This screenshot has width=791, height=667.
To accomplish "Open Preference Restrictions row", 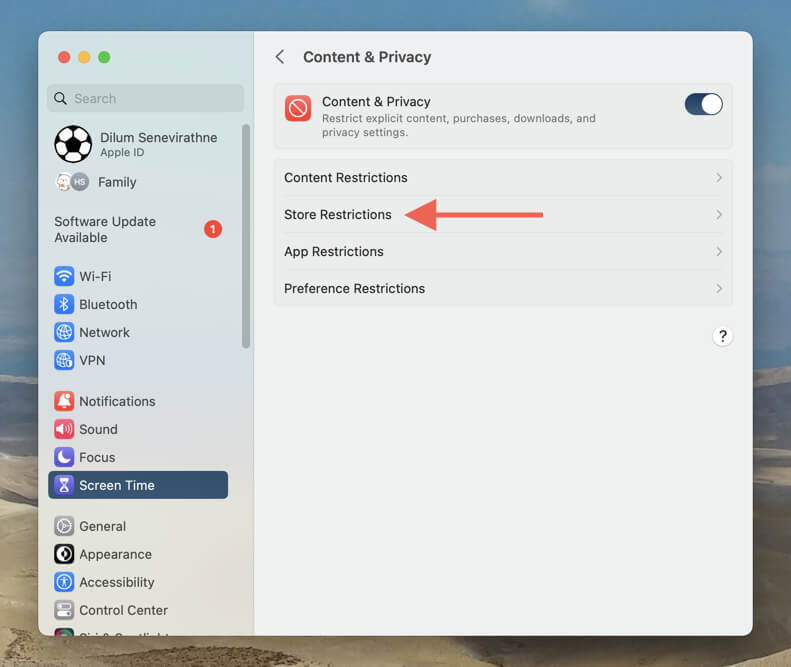I will click(x=503, y=288).
